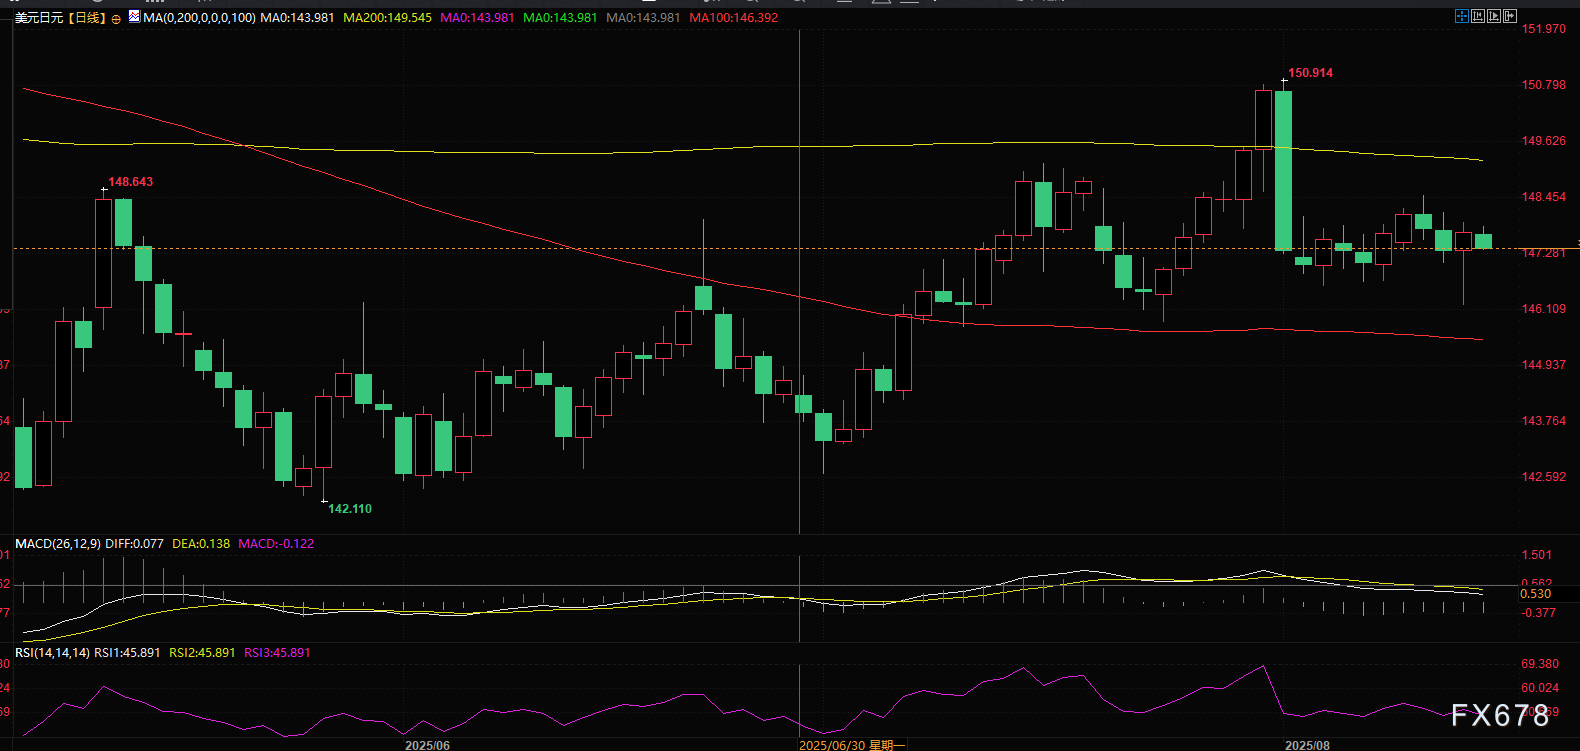The width and height of the screenshot is (1580, 751).
Task: Select the red MA100:146.392 legend label
Action: [x=733, y=18]
